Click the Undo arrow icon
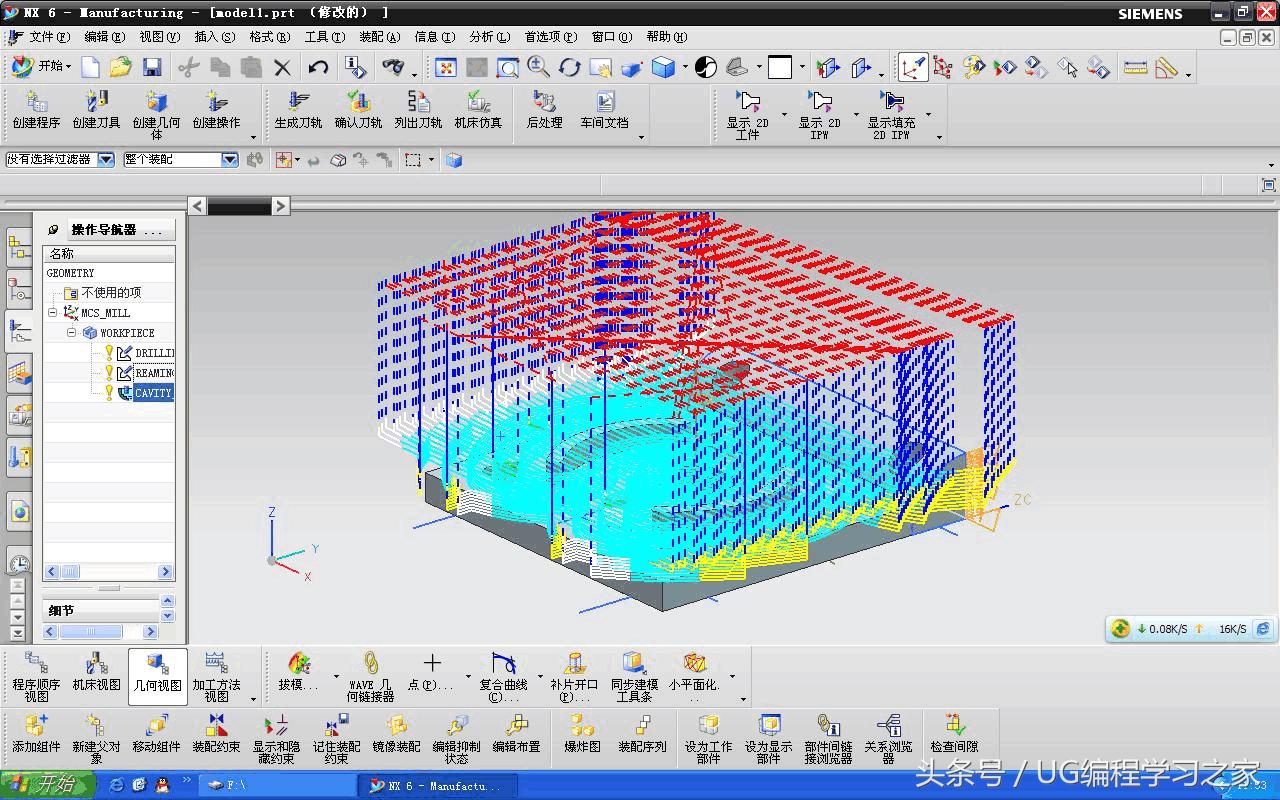This screenshot has height=800, width=1280. click(x=318, y=67)
